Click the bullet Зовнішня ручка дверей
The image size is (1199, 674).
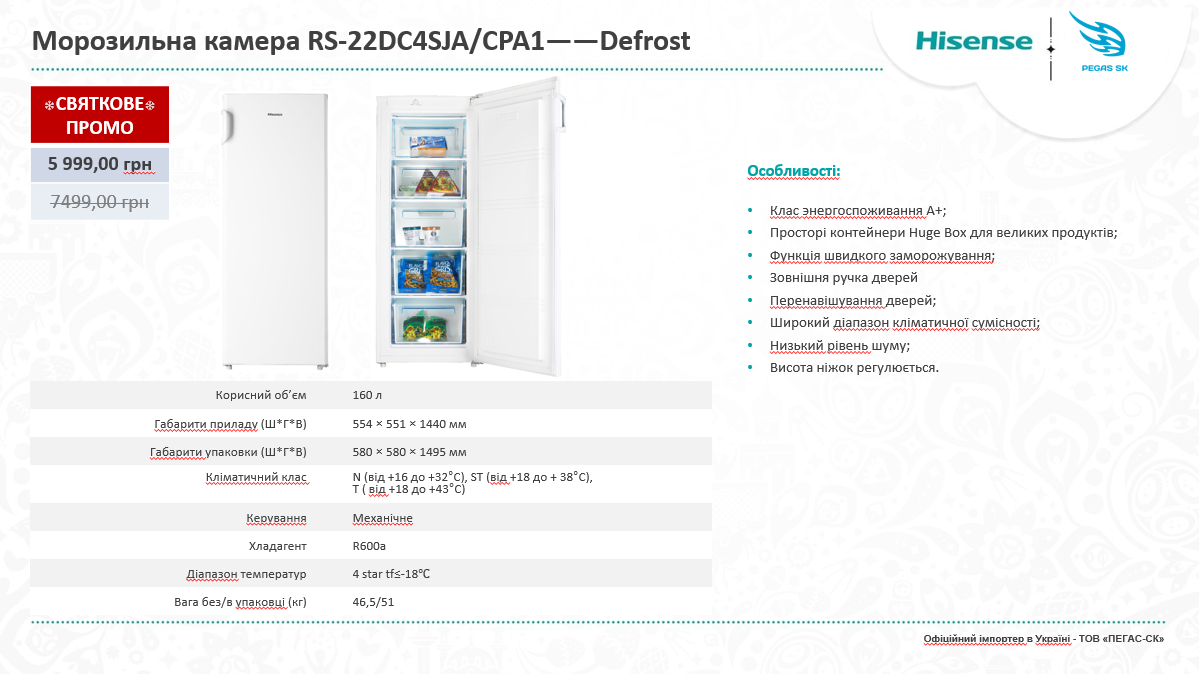point(843,278)
